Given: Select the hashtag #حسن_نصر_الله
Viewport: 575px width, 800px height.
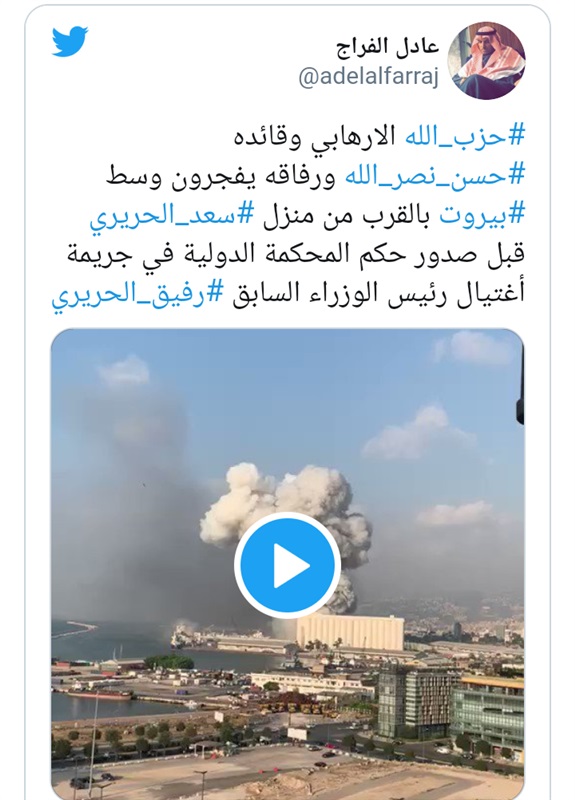Looking at the screenshot, I should [x=435, y=176].
